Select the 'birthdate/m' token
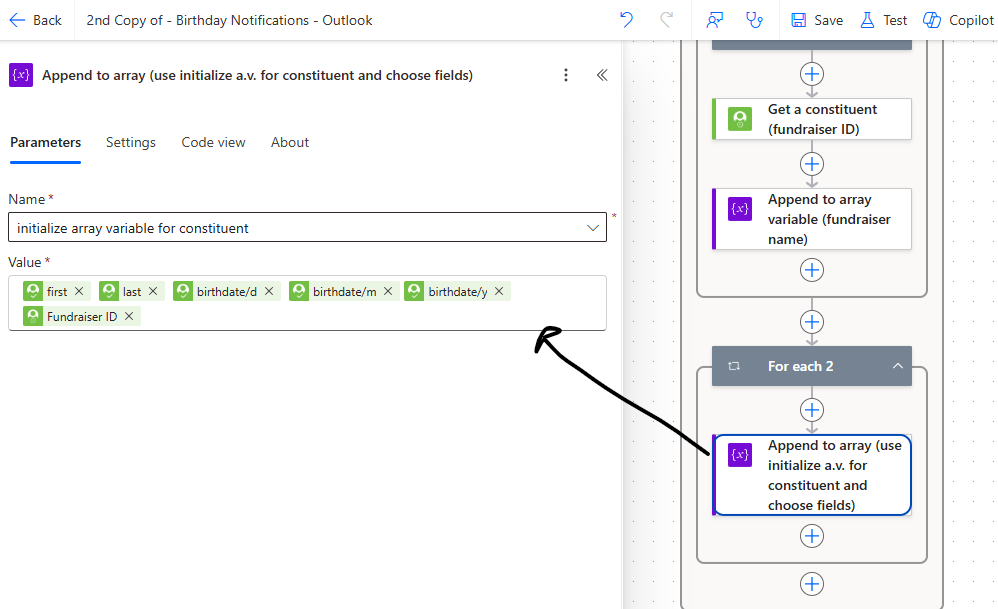The width and height of the screenshot is (998, 609). click(x=344, y=291)
